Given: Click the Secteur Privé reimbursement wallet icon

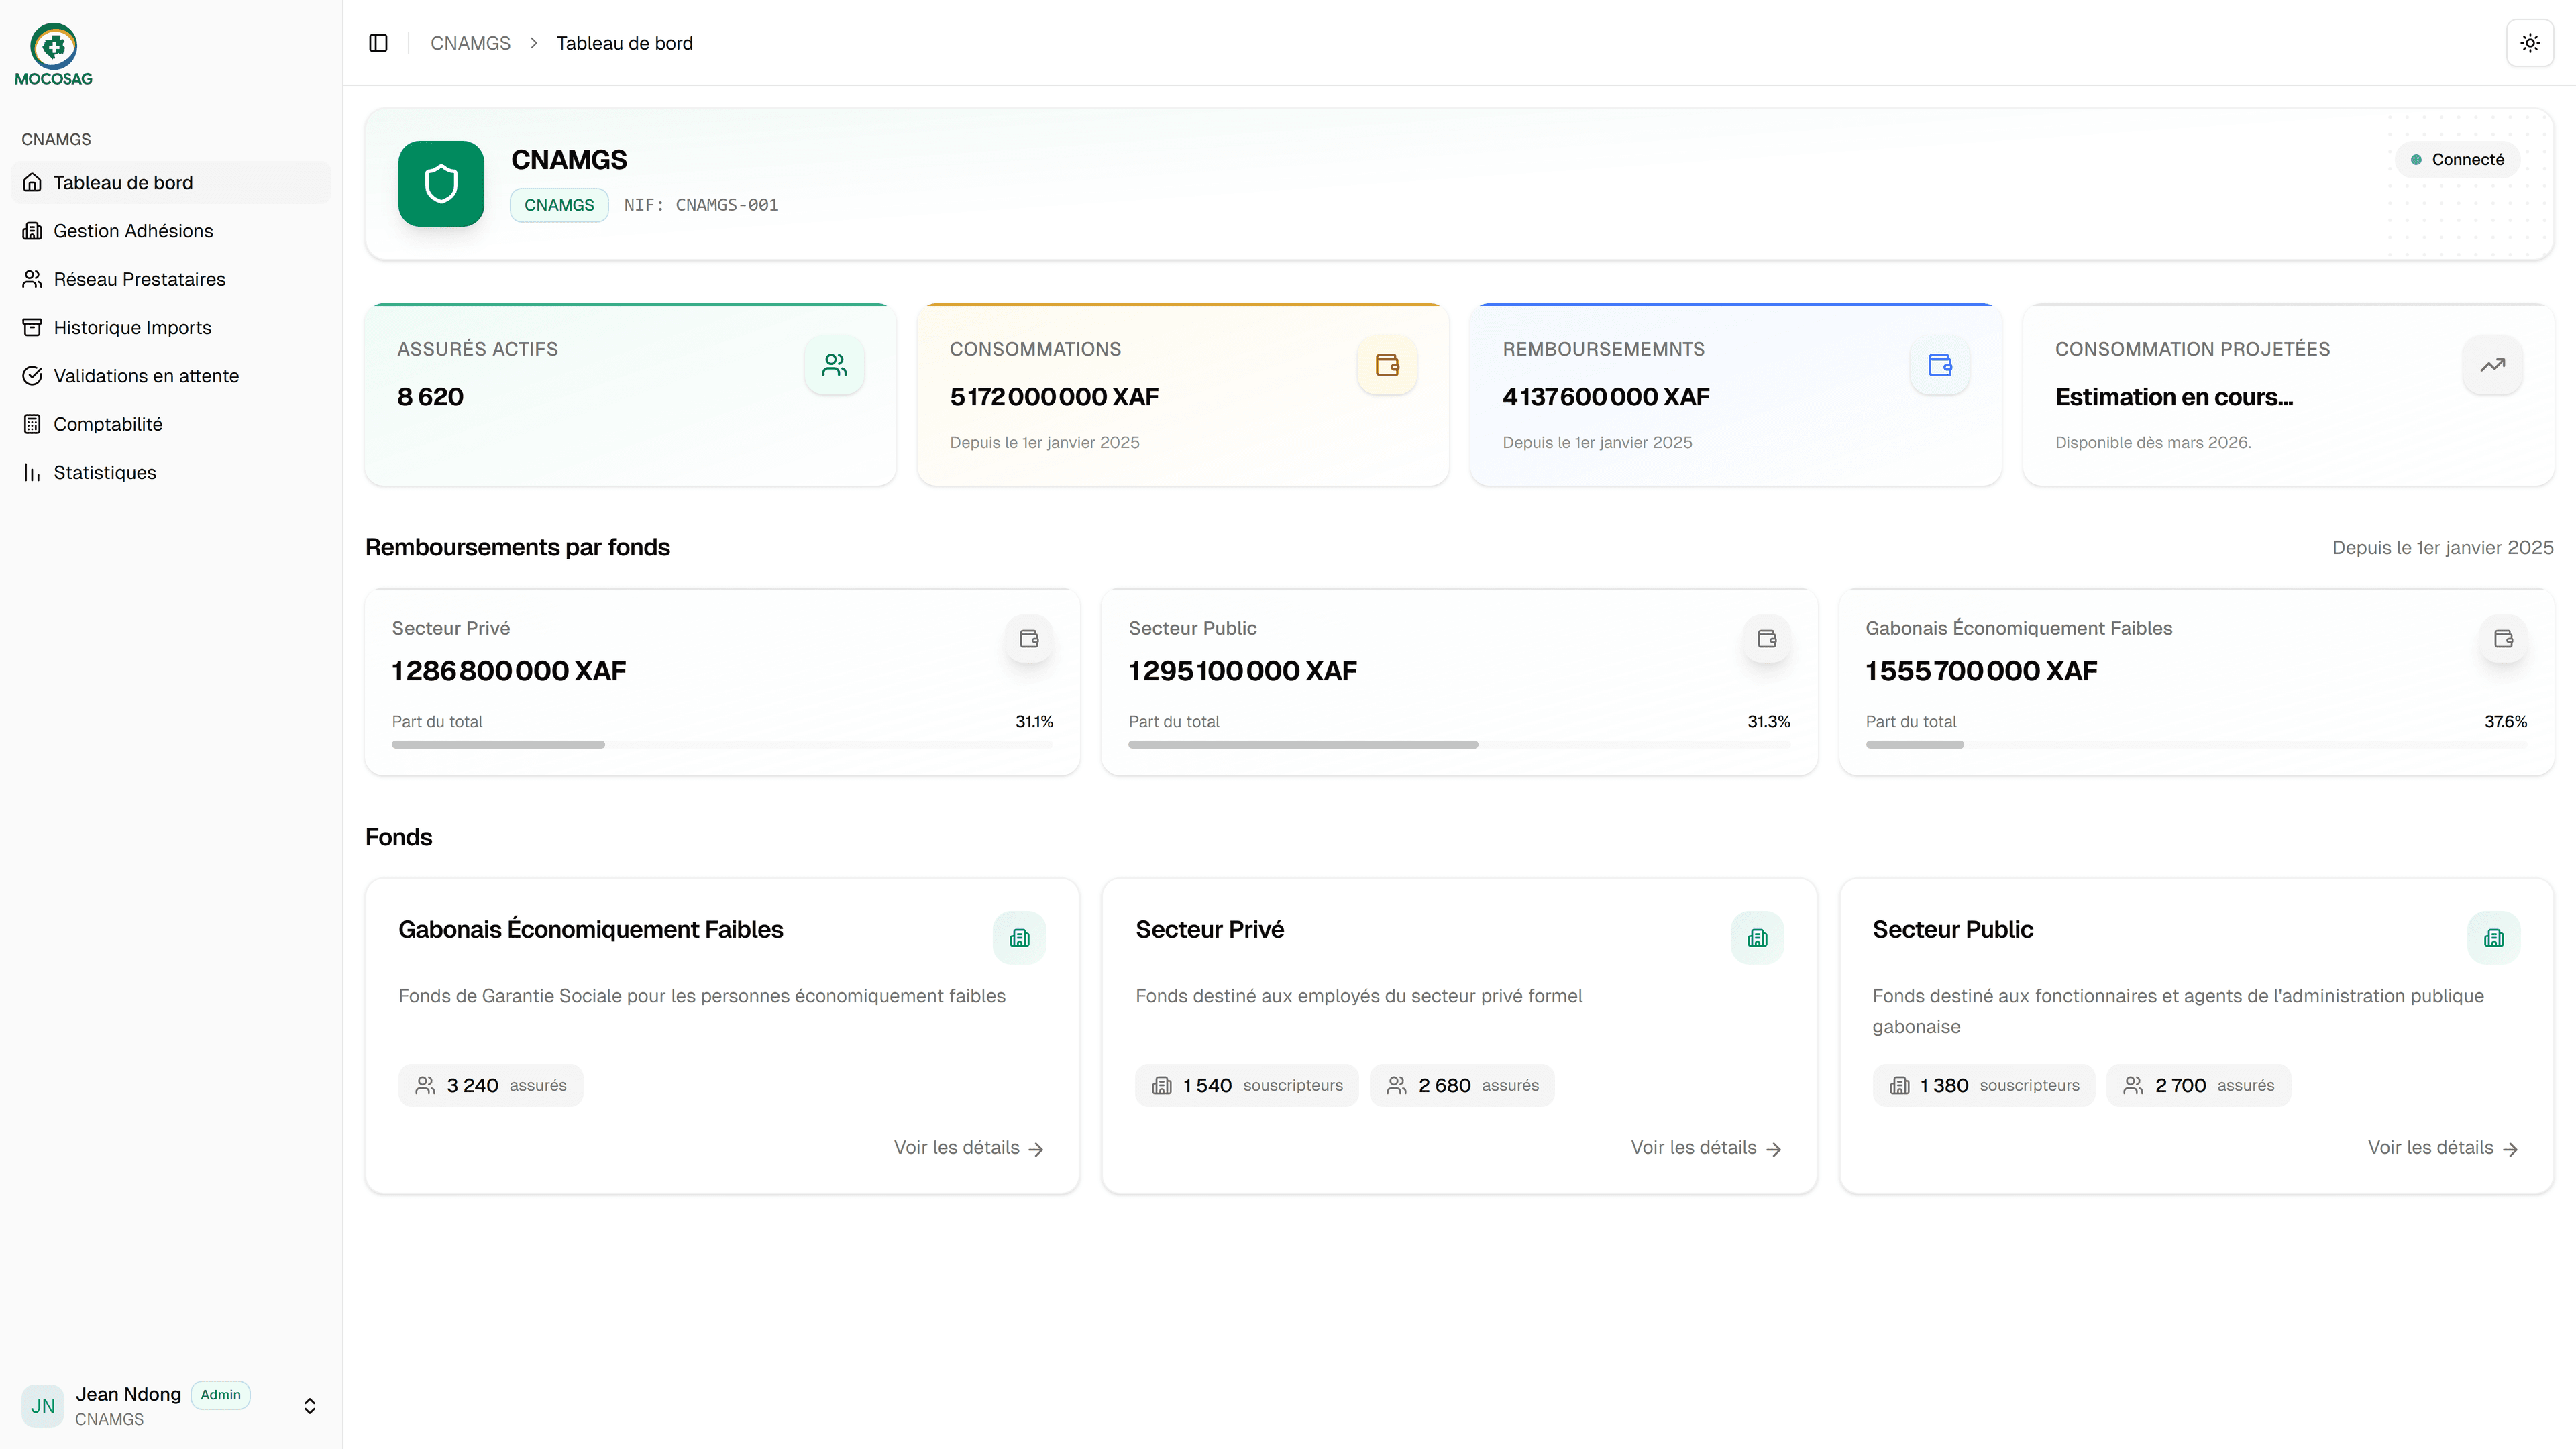Looking at the screenshot, I should click(1029, 639).
